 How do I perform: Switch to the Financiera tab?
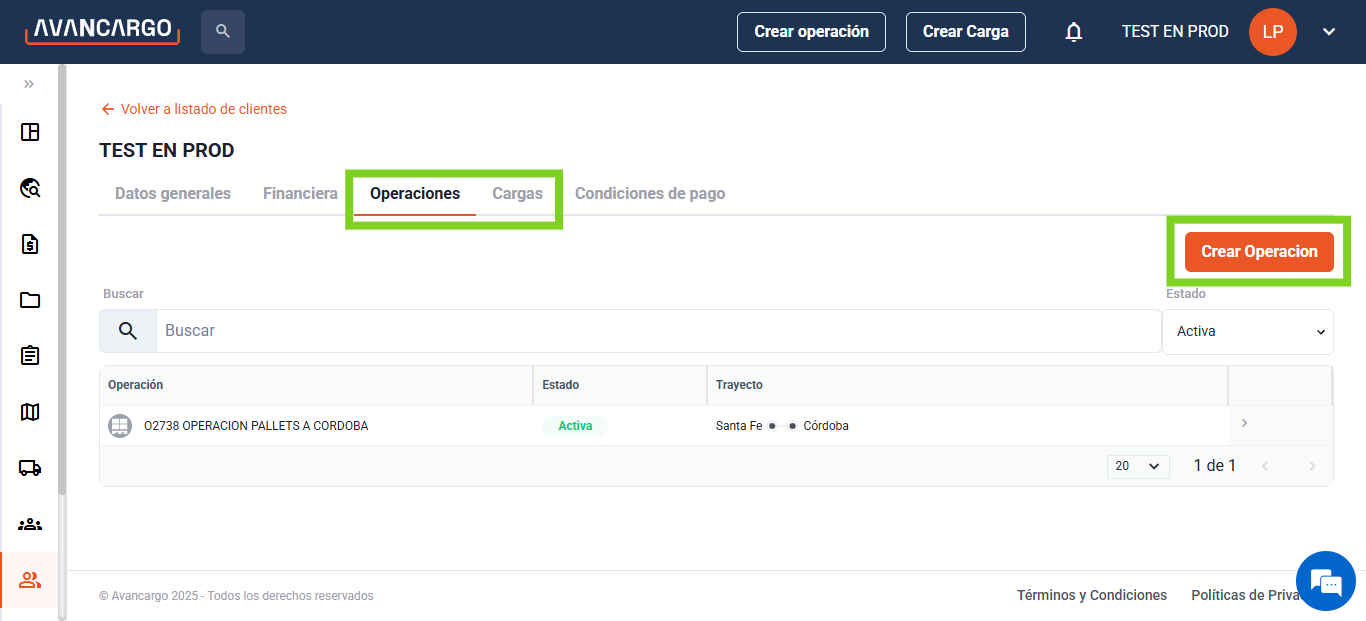coord(300,194)
